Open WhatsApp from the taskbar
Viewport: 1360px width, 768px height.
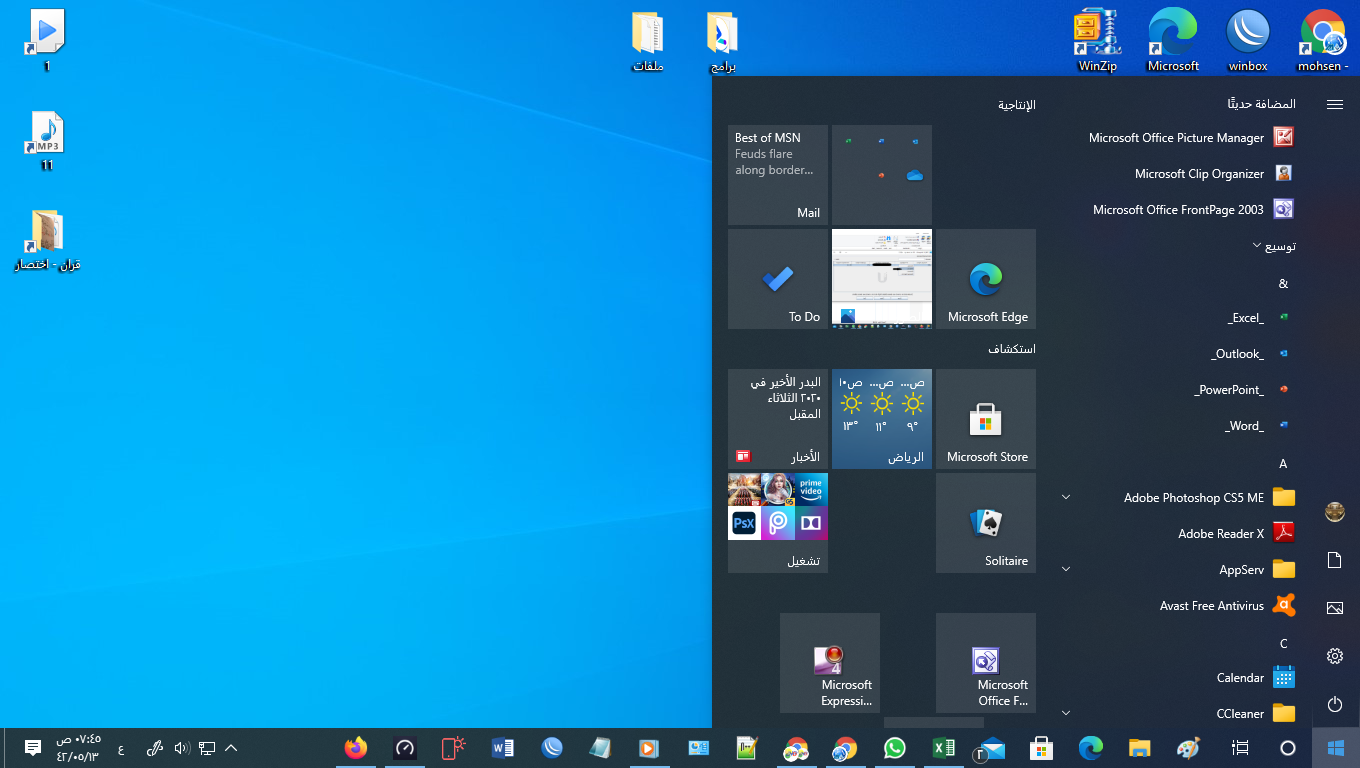tap(894, 748)
